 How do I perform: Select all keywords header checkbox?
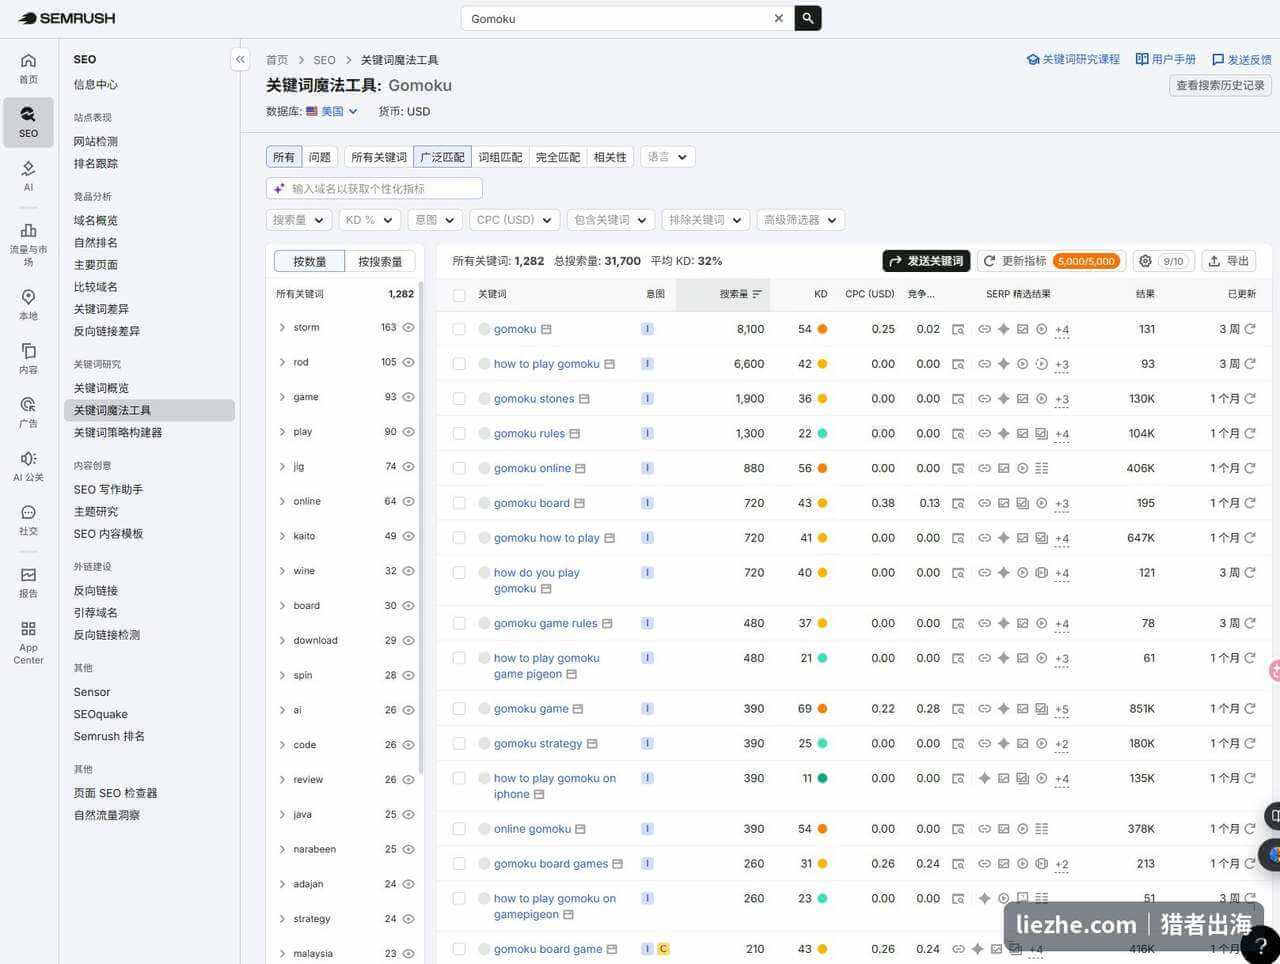click(x=459, y=294)
